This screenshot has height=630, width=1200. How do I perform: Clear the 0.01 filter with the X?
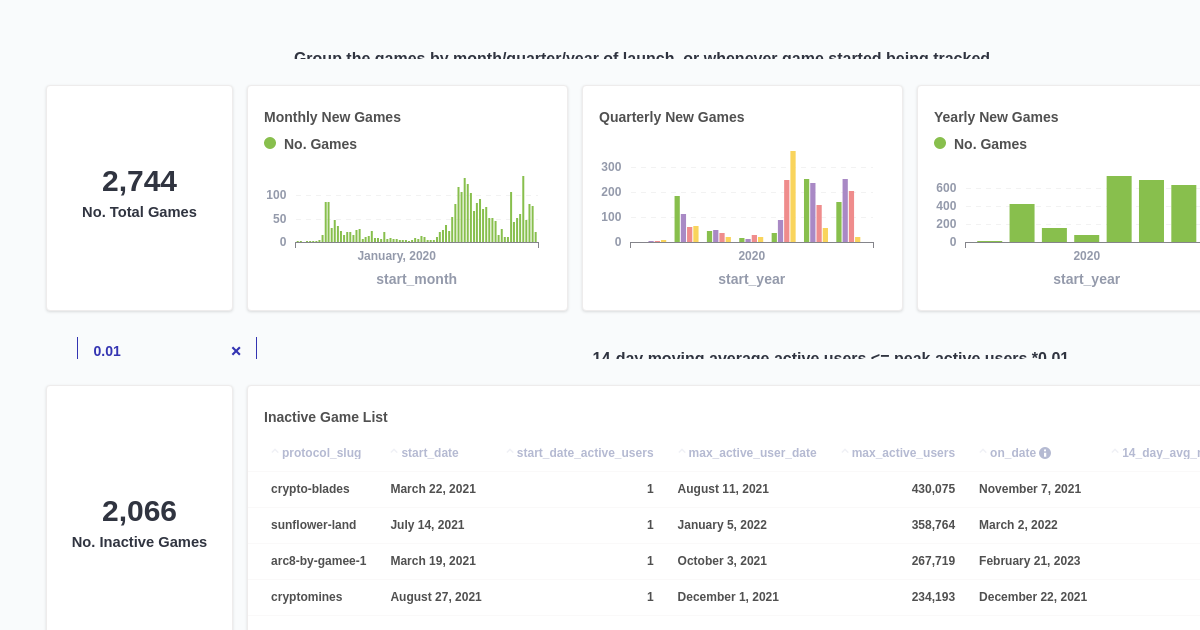pos(236,351)
